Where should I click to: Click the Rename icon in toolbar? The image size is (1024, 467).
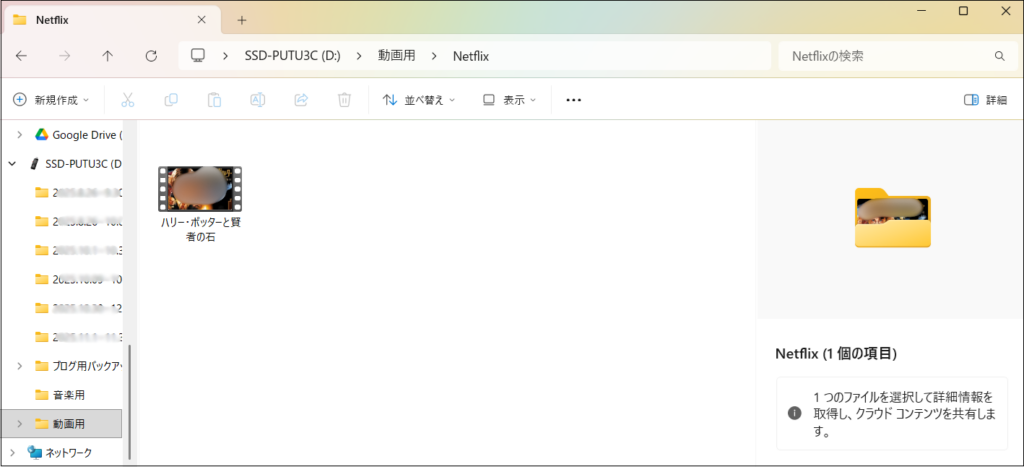pos(258,100)
